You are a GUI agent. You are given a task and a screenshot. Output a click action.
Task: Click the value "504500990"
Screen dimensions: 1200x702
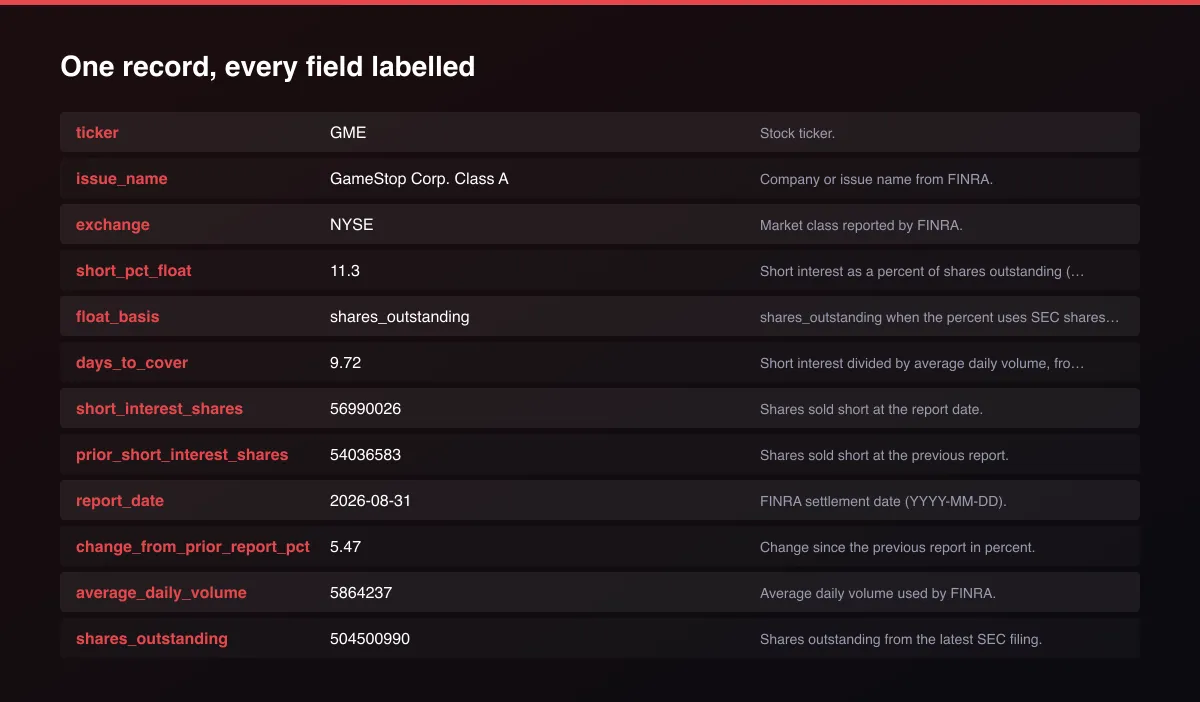coord(370,639)
